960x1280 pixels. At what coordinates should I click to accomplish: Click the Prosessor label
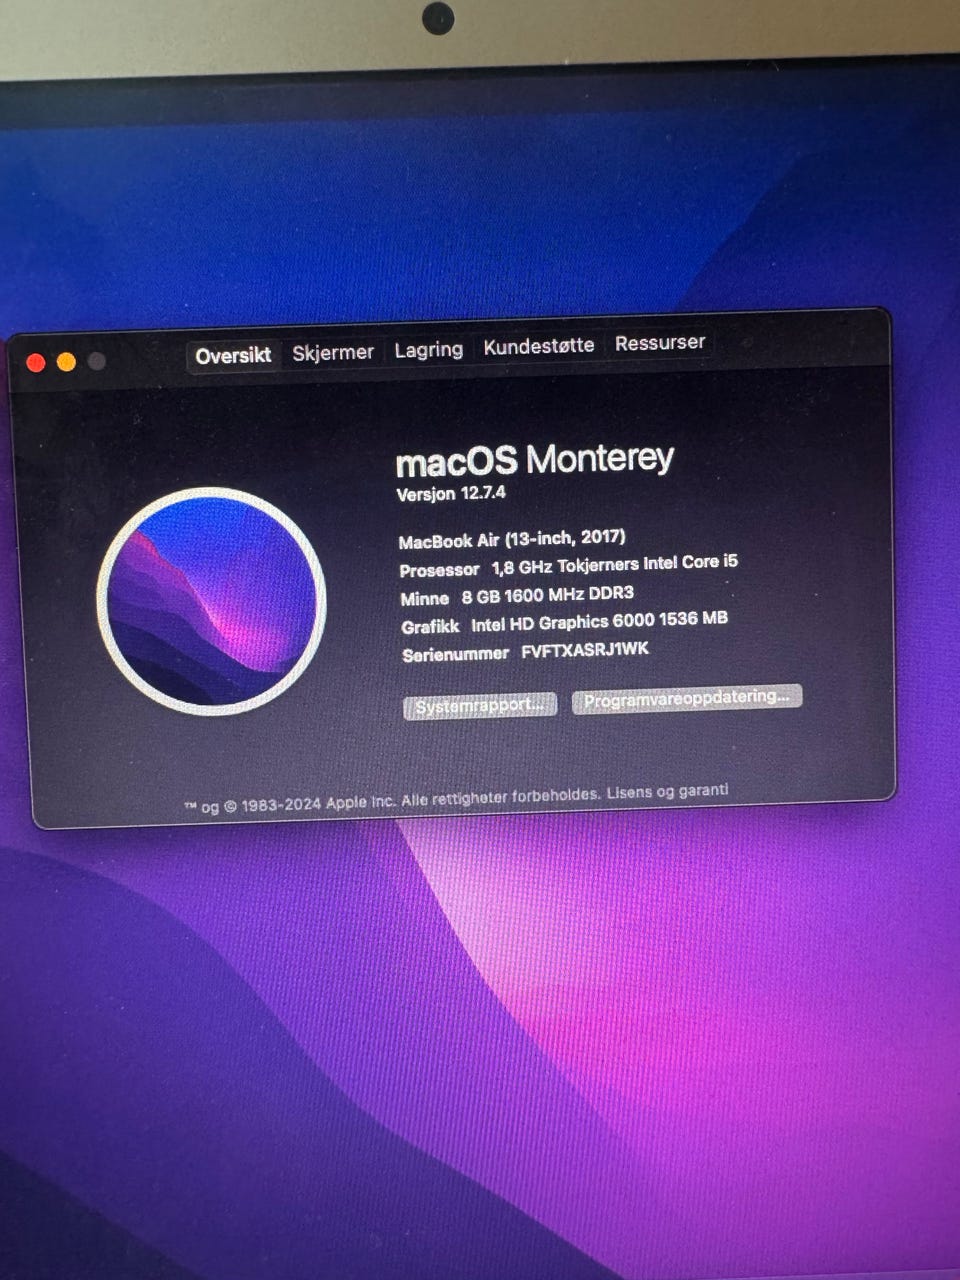pyautogui.click(x=439, y=570)
